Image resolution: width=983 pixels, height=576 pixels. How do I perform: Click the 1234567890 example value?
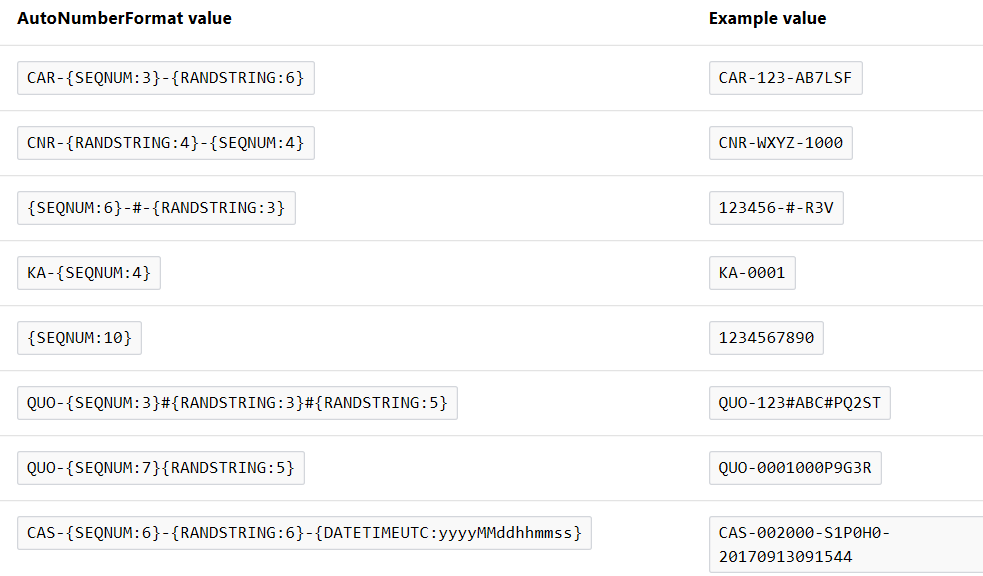click(766, 338)
